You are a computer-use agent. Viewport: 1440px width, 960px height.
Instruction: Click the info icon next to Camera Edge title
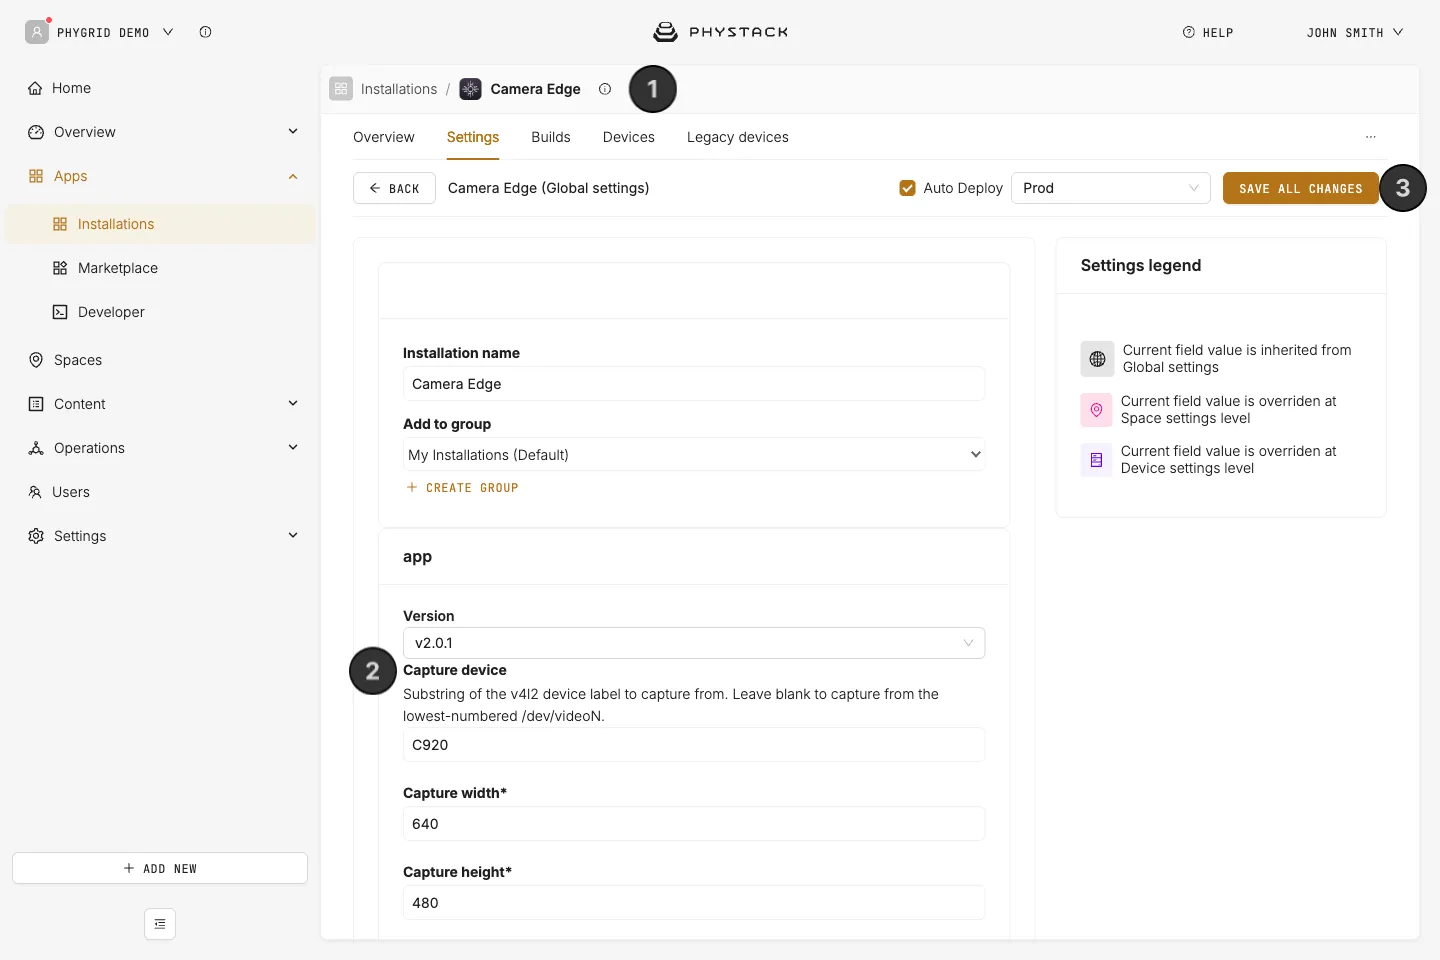click(x=605, y=89)
